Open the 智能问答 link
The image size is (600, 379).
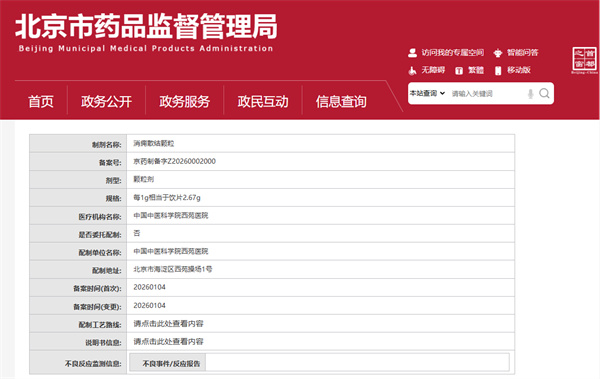point(523,52)
